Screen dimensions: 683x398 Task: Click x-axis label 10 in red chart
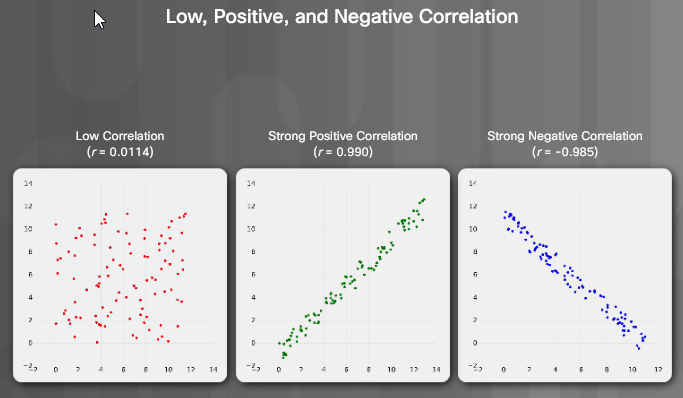tap(168, 369)
